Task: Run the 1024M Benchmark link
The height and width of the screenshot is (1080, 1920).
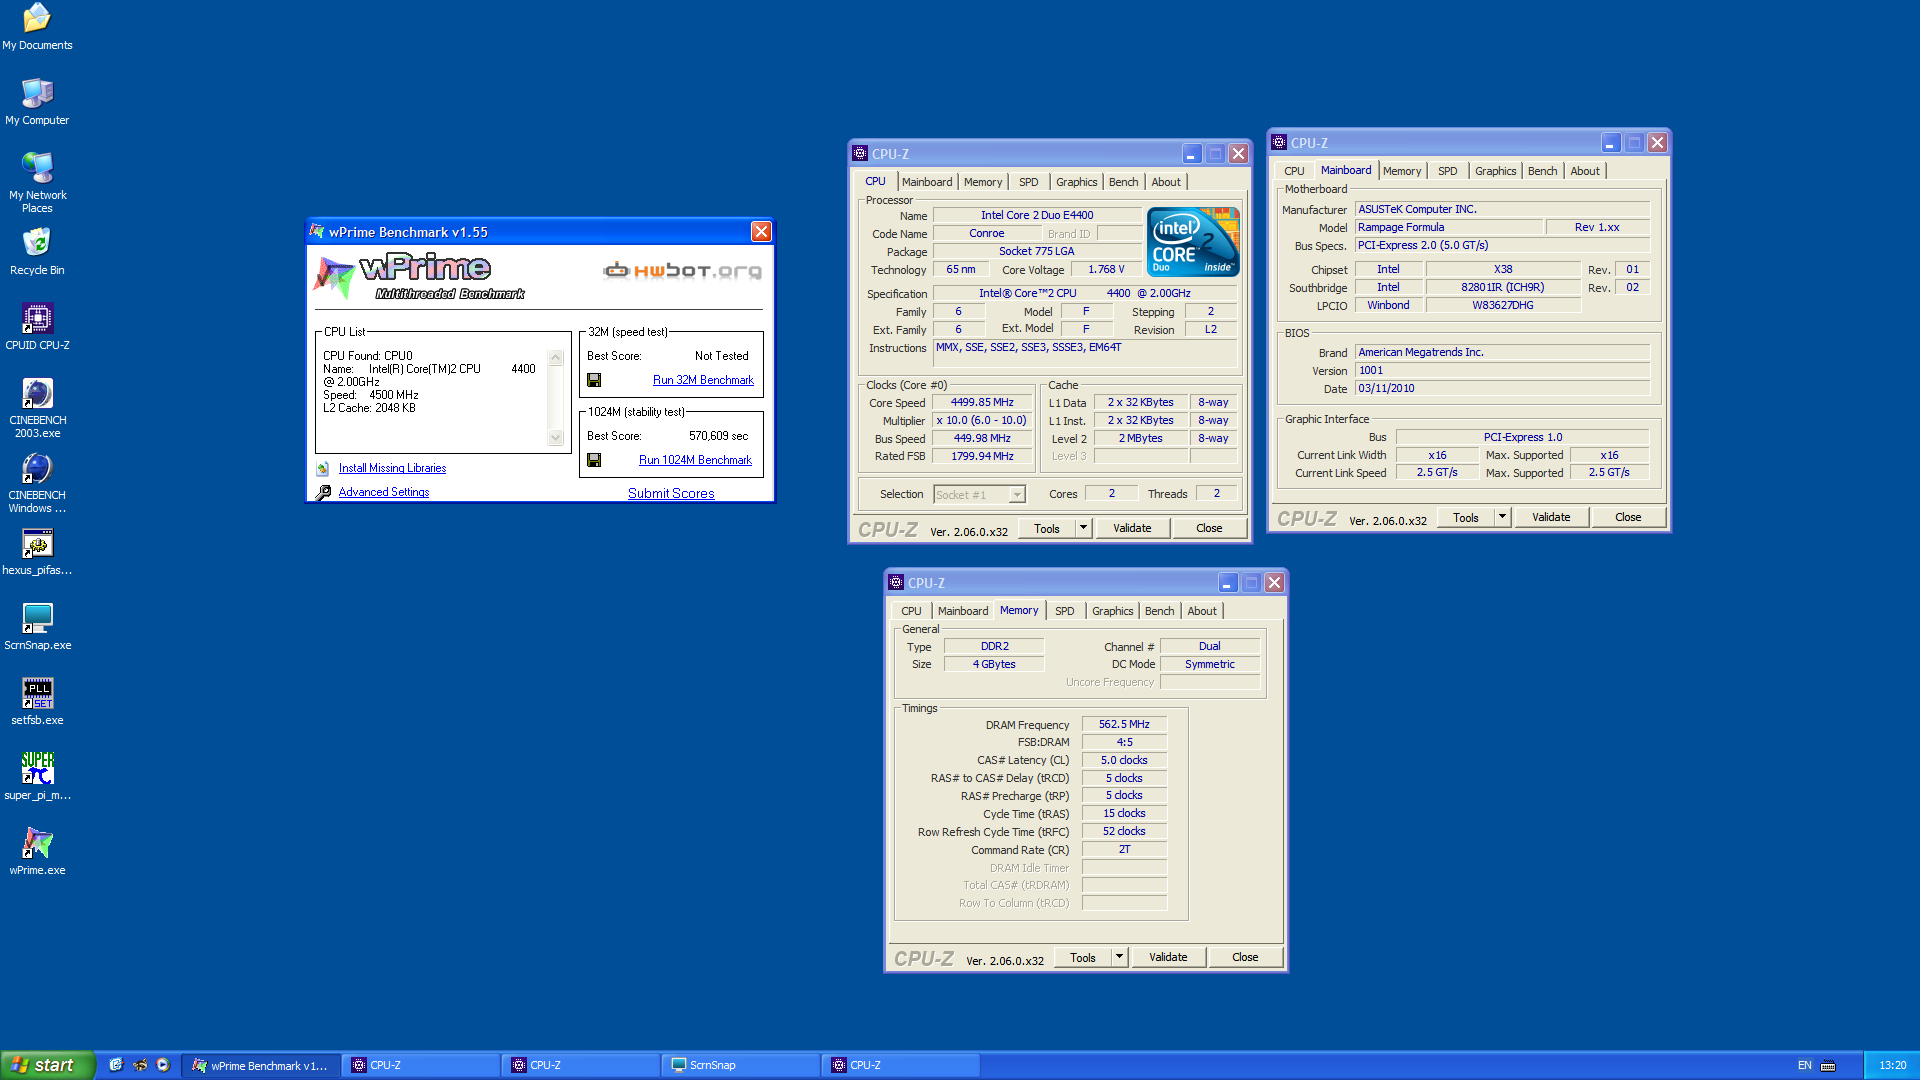Action: 695,460
